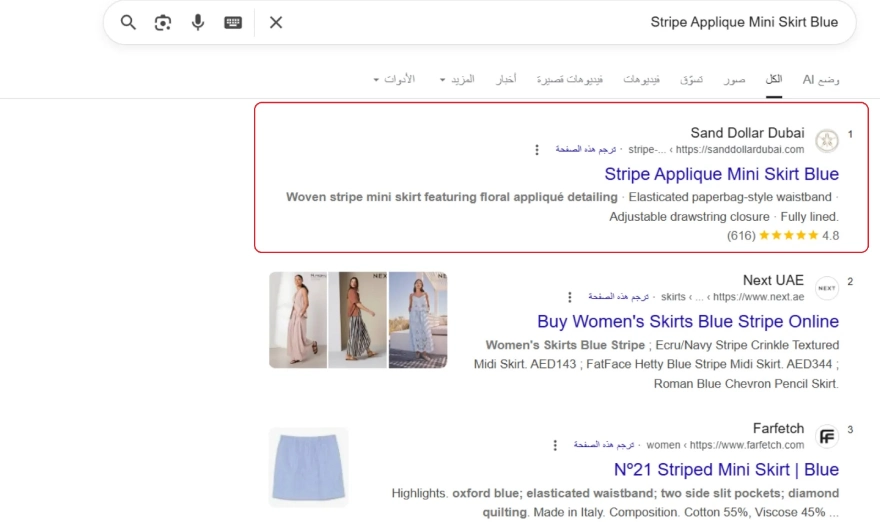Select the الكل (All) tab
The image size is (880, 522).
click(x=774, y=79)
